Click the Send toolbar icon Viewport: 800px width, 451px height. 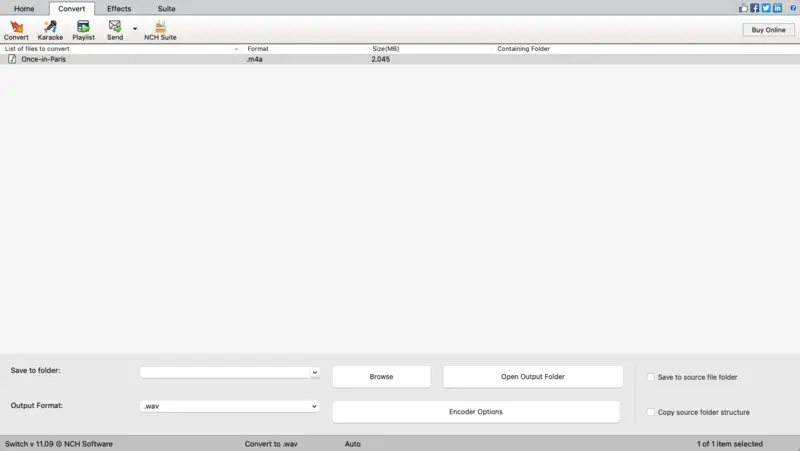(115, 30)
